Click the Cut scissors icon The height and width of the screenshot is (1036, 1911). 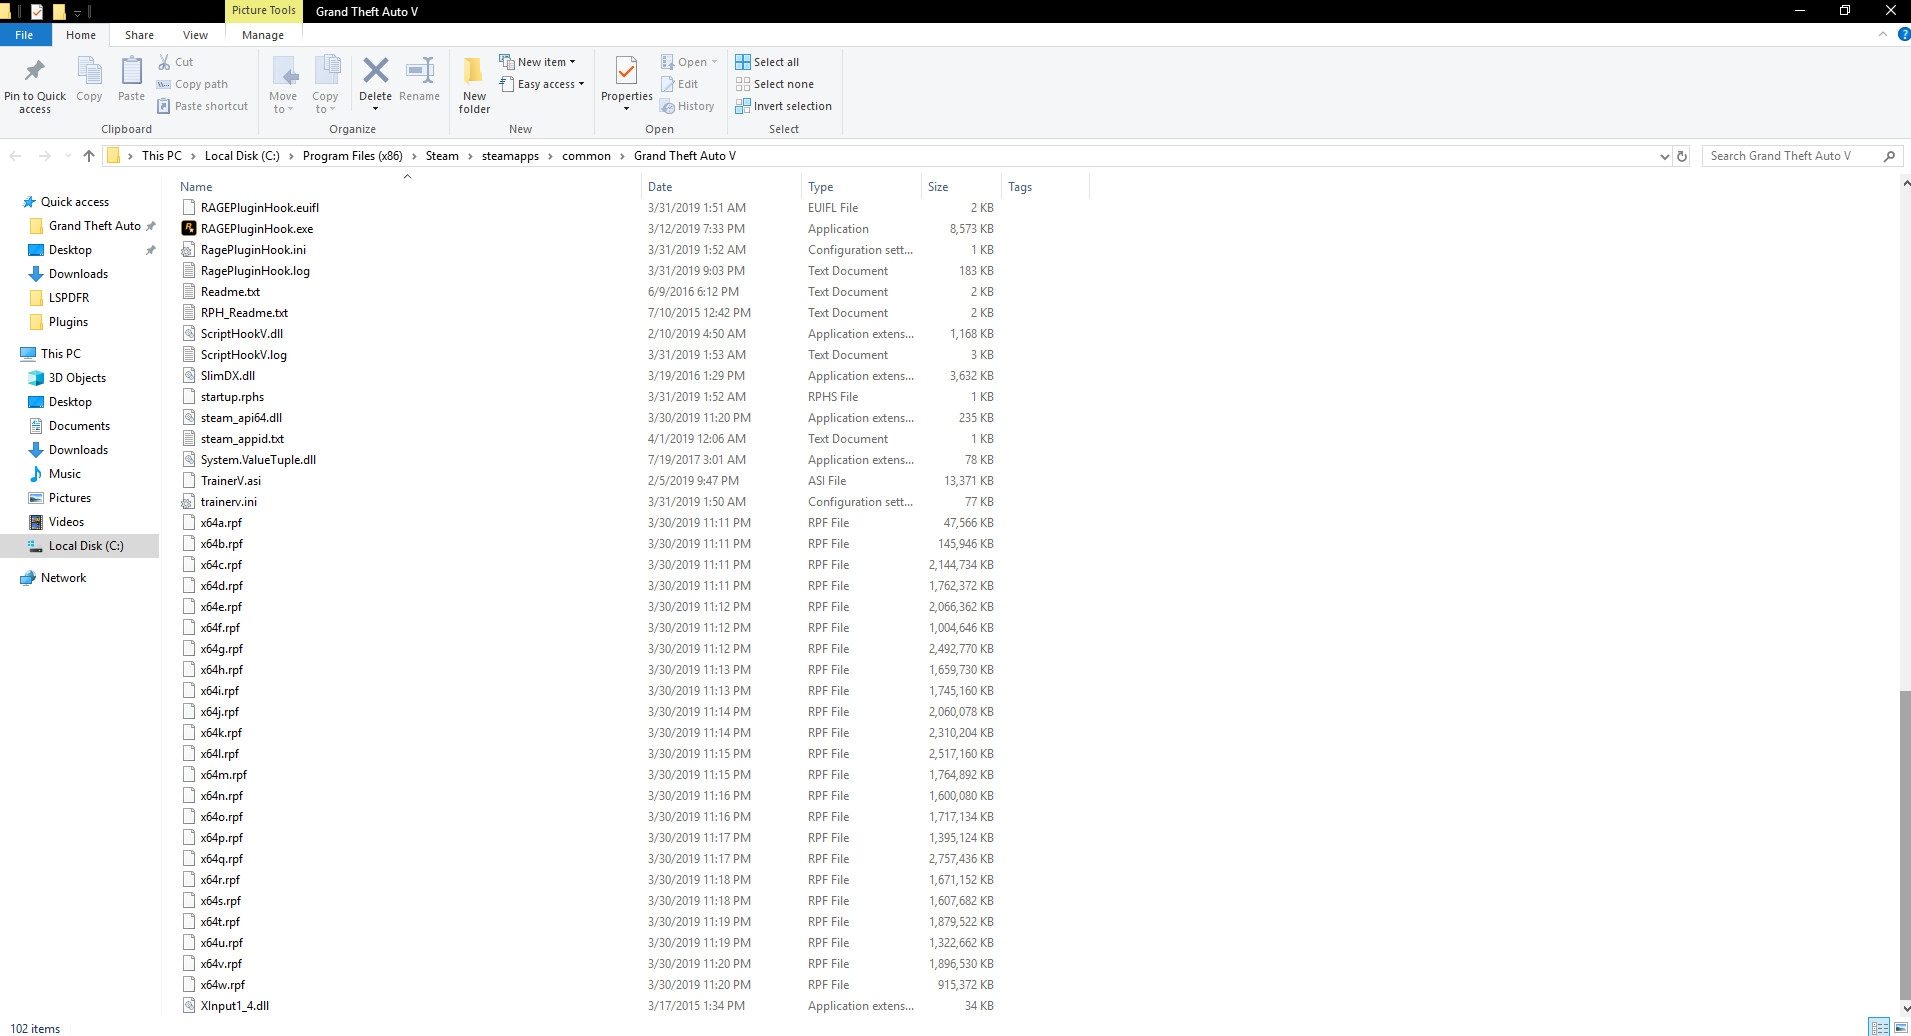click(164, 62)
